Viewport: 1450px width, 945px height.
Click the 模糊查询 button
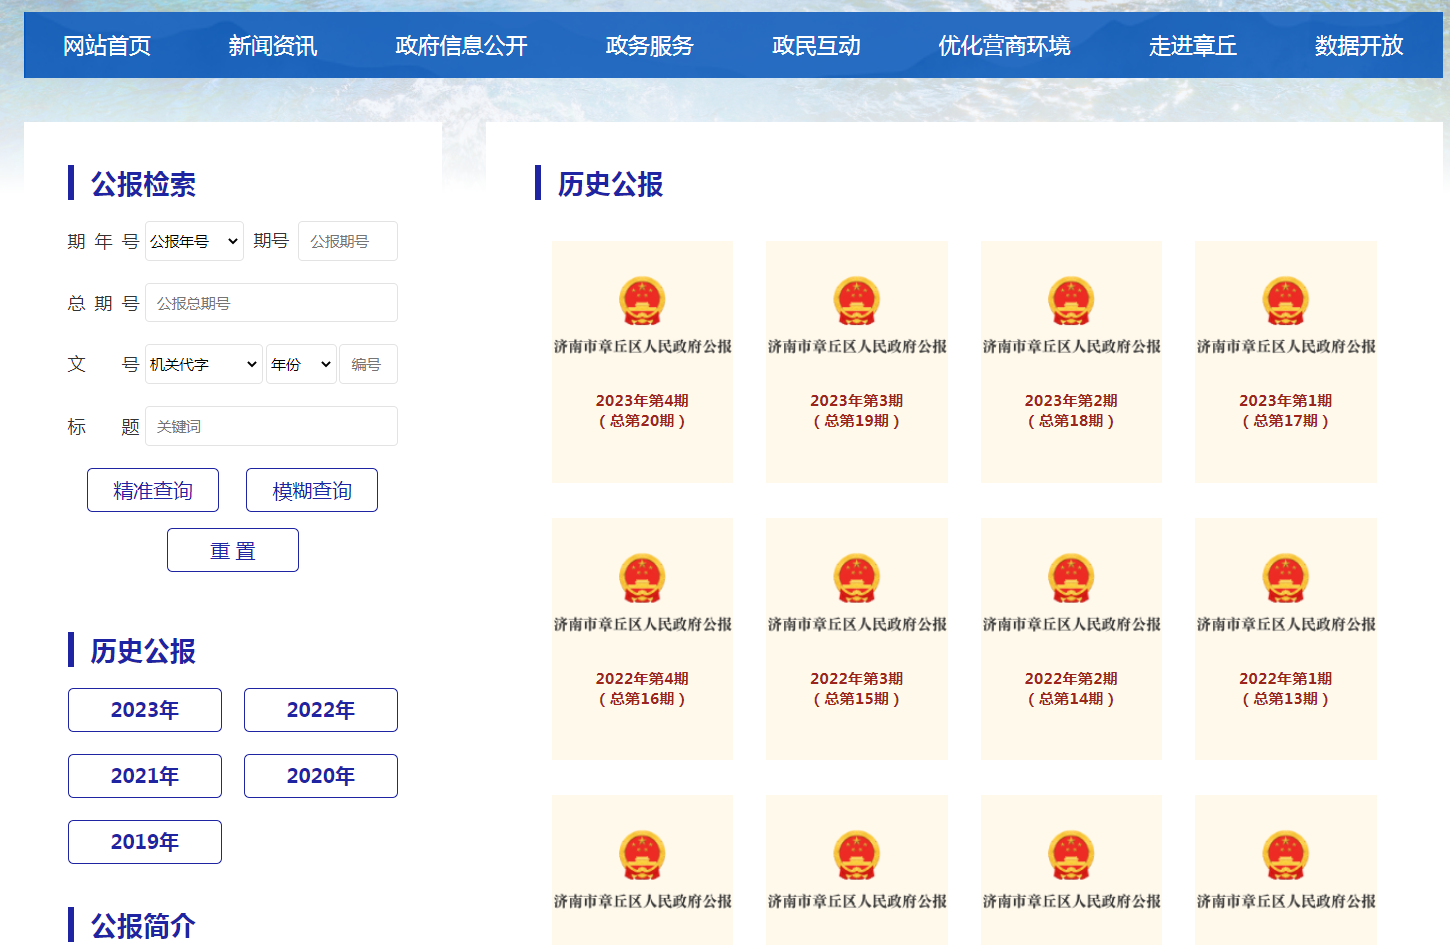coord(312,490)
